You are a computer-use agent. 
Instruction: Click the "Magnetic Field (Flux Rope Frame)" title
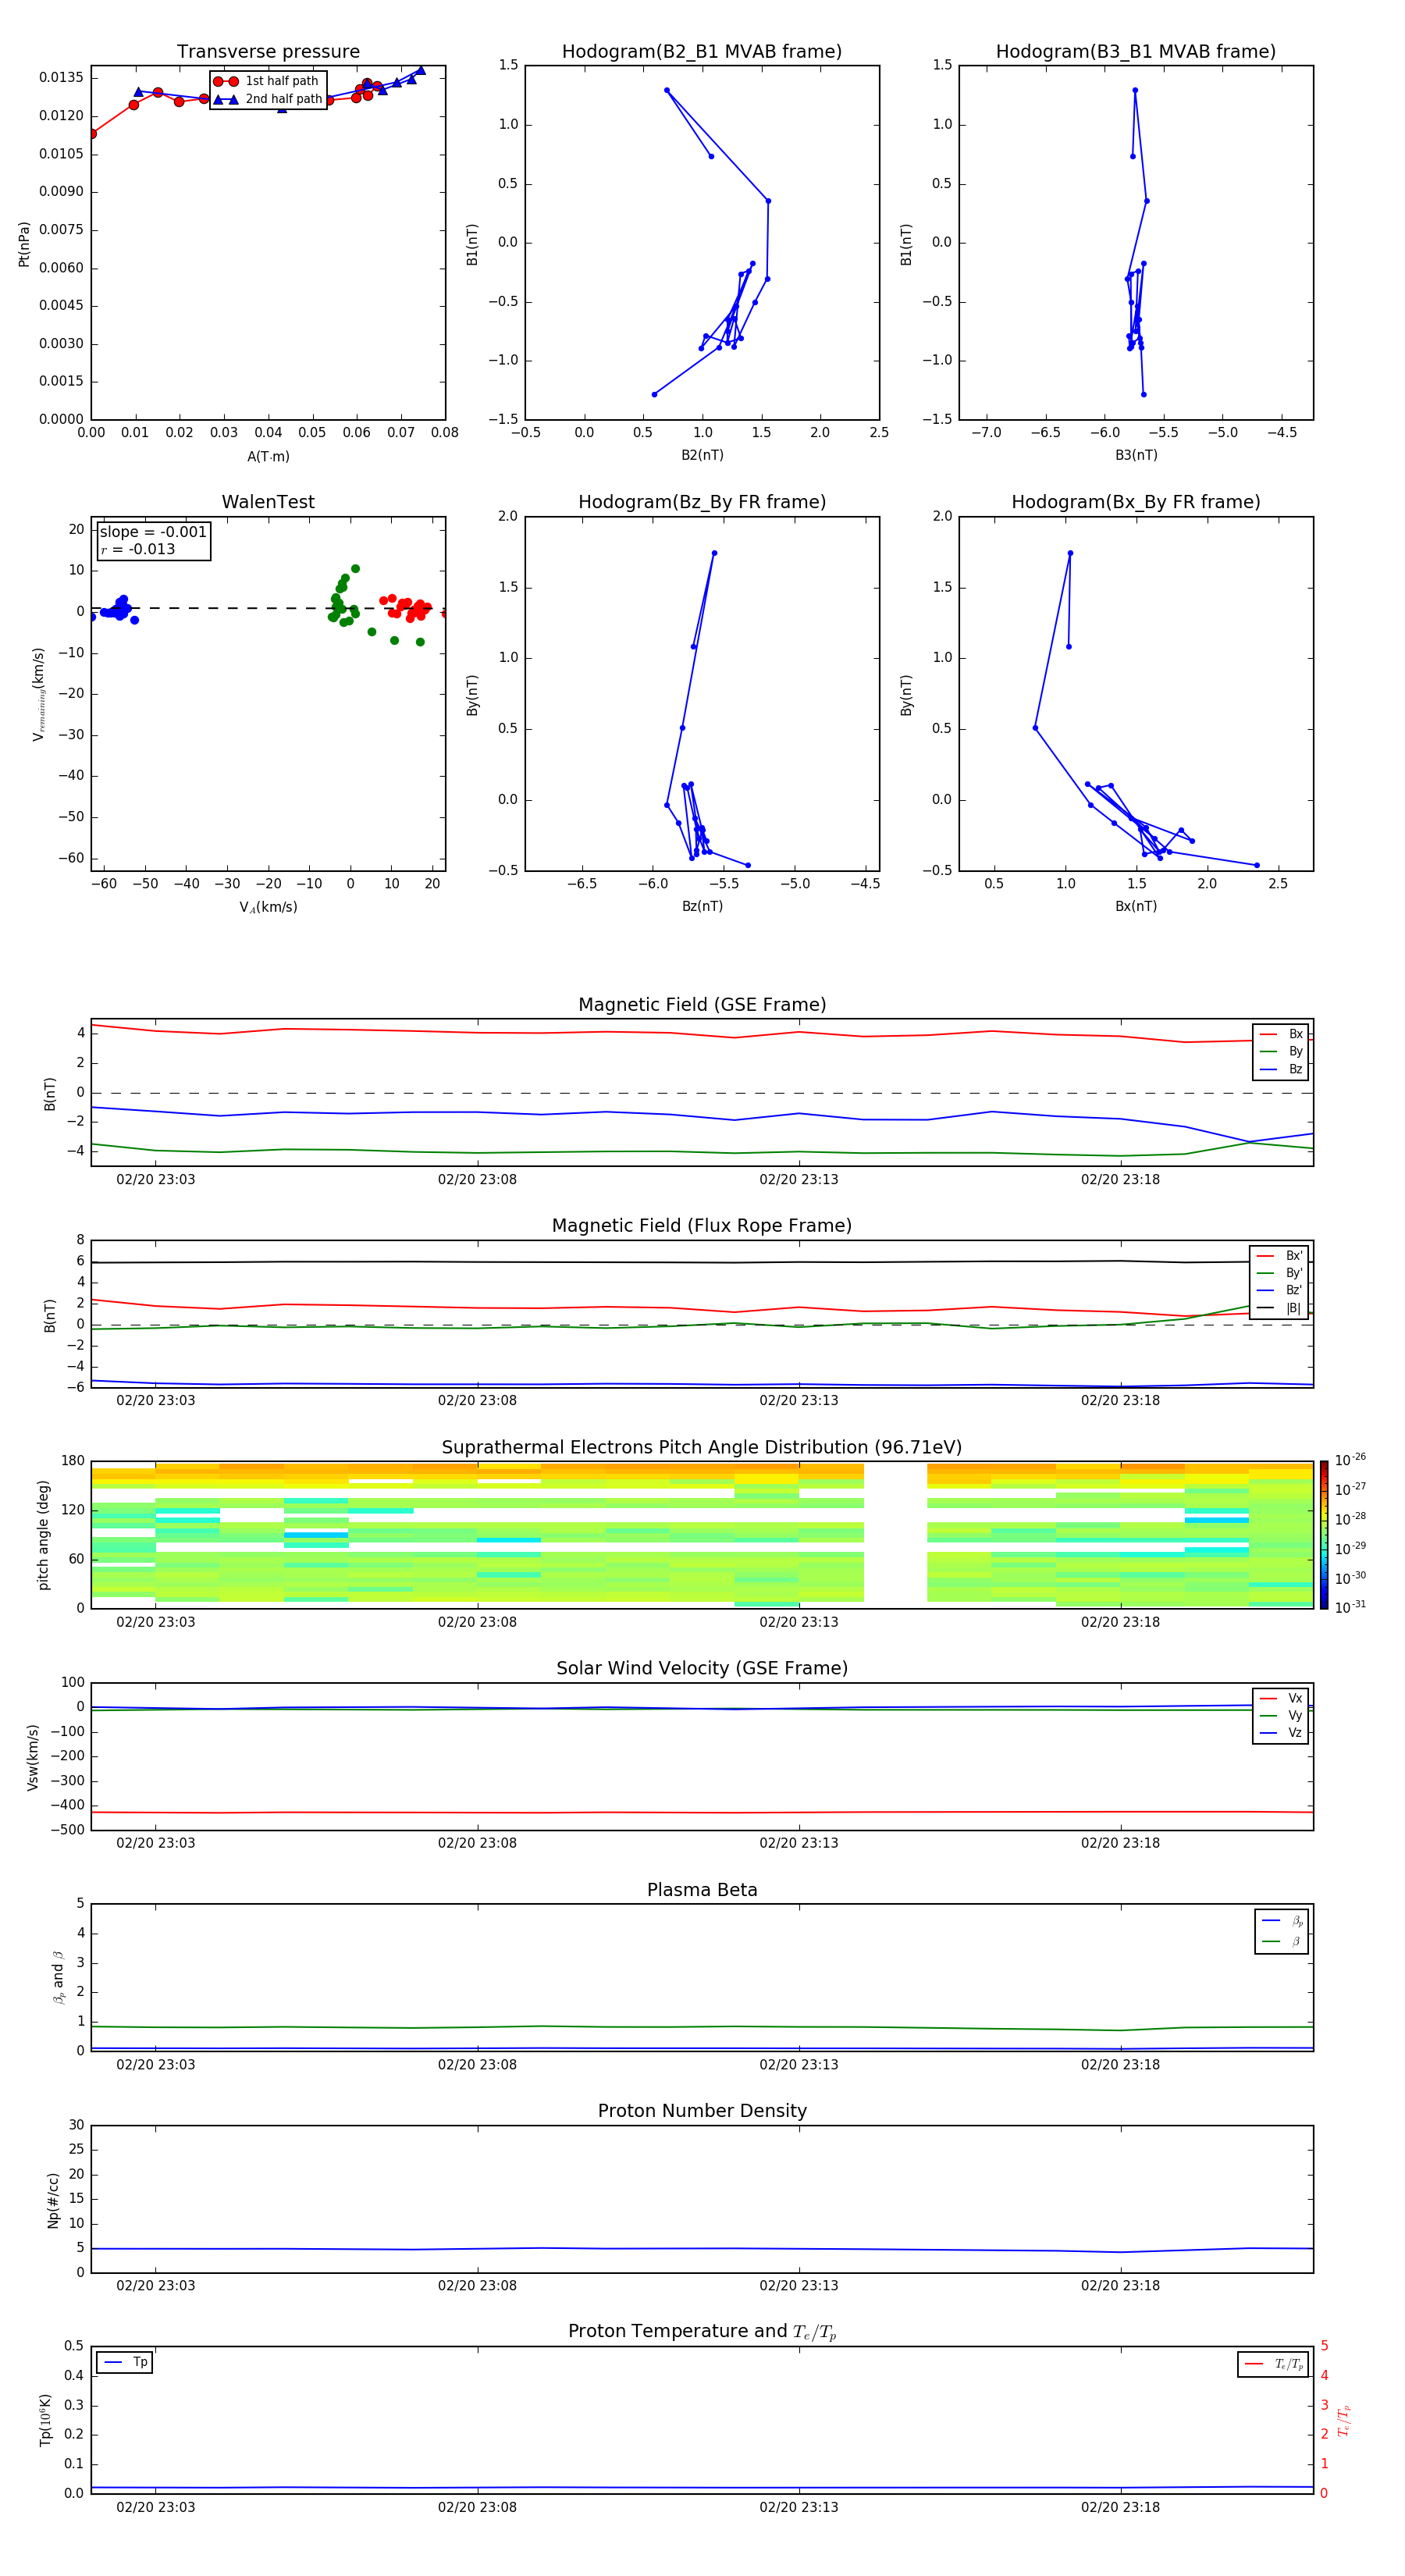[x=702, y=1226]
